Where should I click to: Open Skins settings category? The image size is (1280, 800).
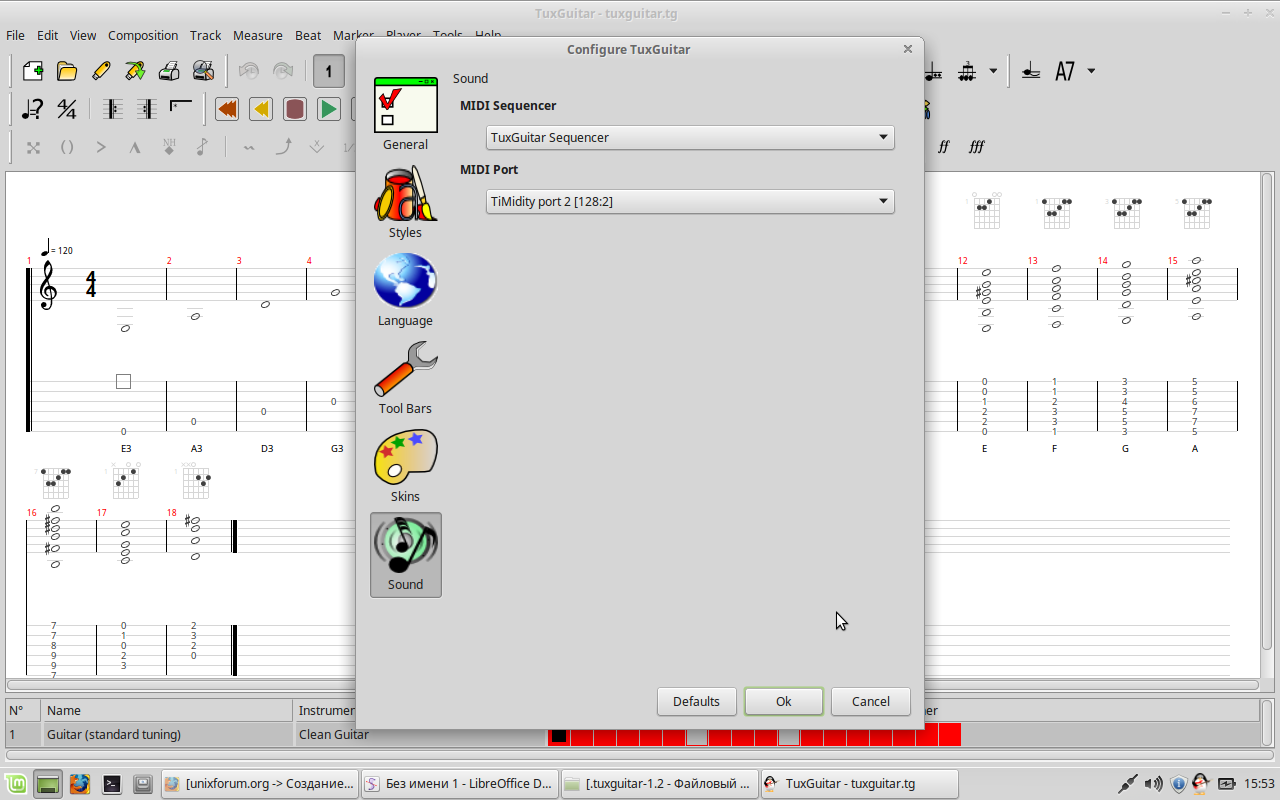405,467
